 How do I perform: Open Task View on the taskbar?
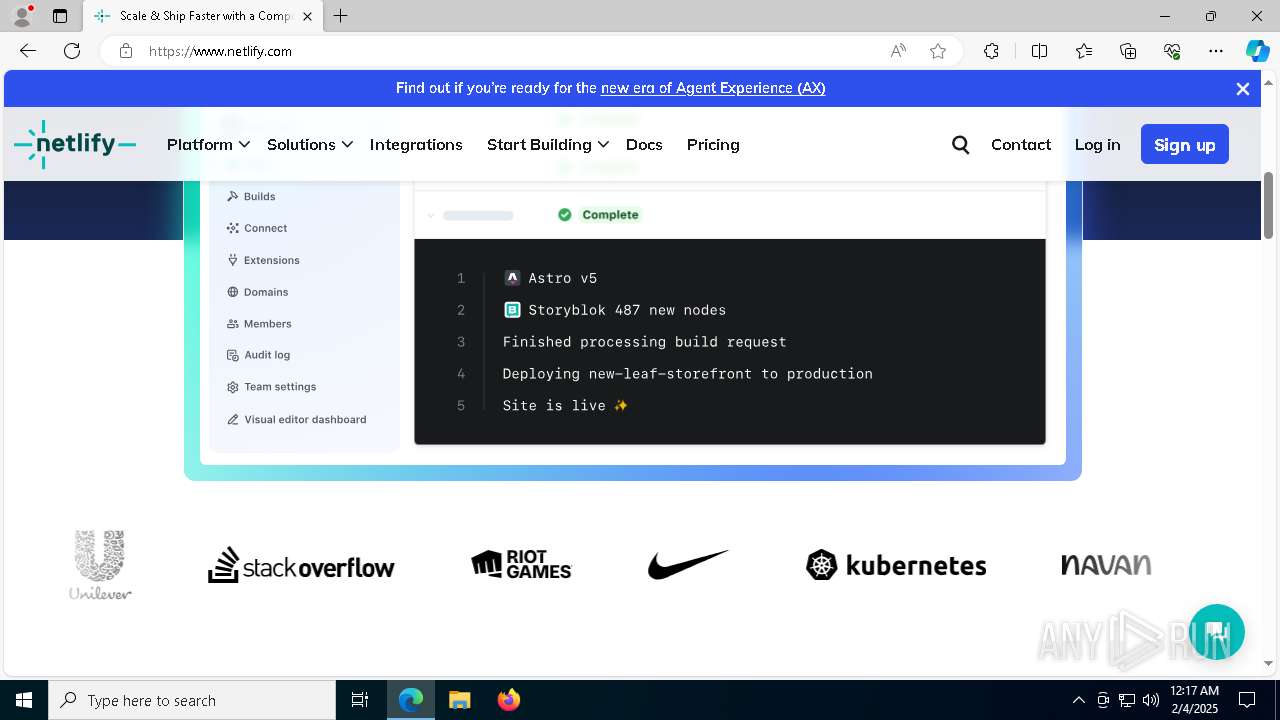[x=360, y=700]
